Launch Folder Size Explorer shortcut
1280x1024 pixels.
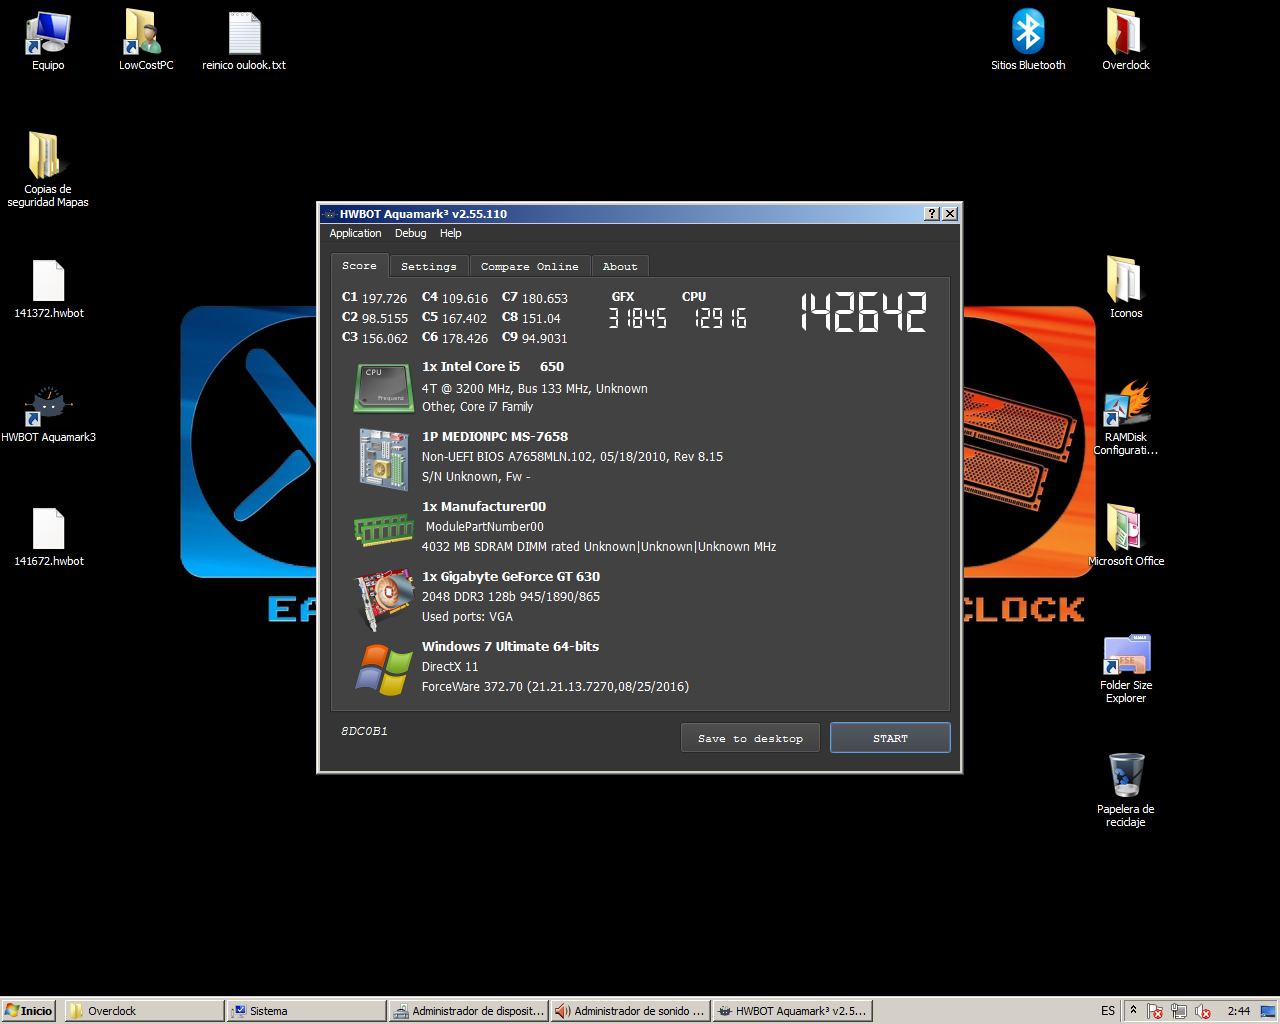(1126, 668)
